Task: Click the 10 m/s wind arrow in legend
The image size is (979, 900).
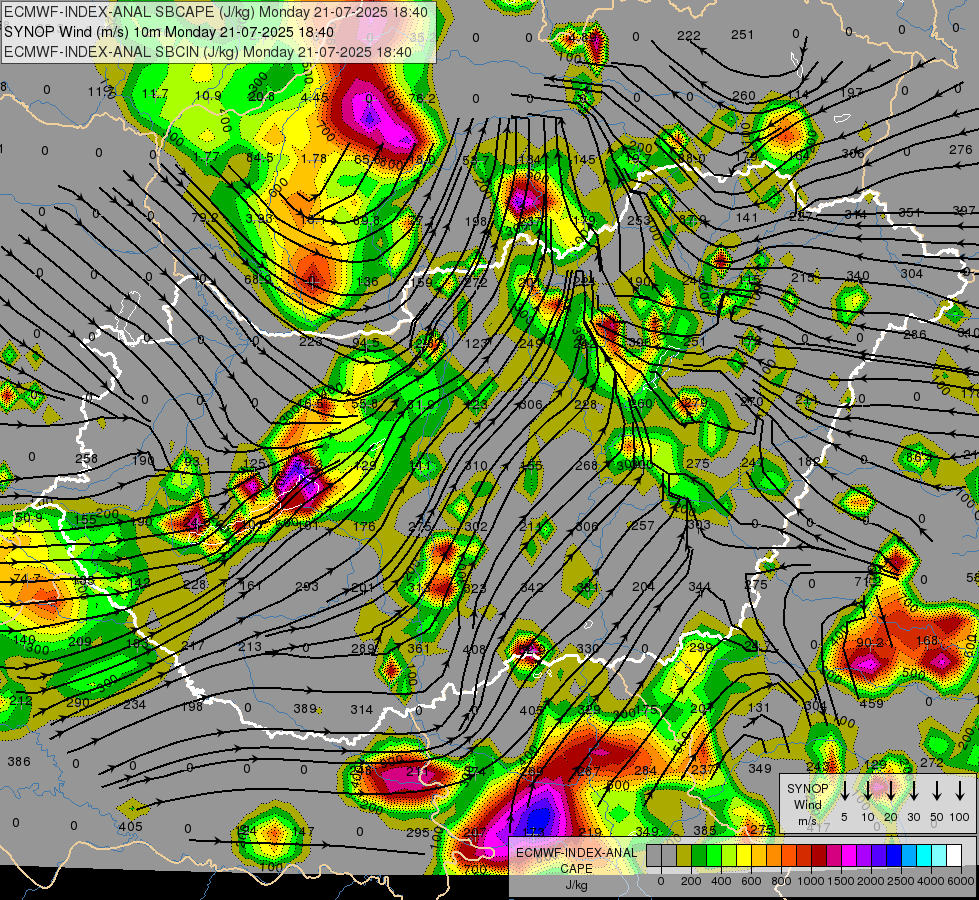Action: [867, 790]
